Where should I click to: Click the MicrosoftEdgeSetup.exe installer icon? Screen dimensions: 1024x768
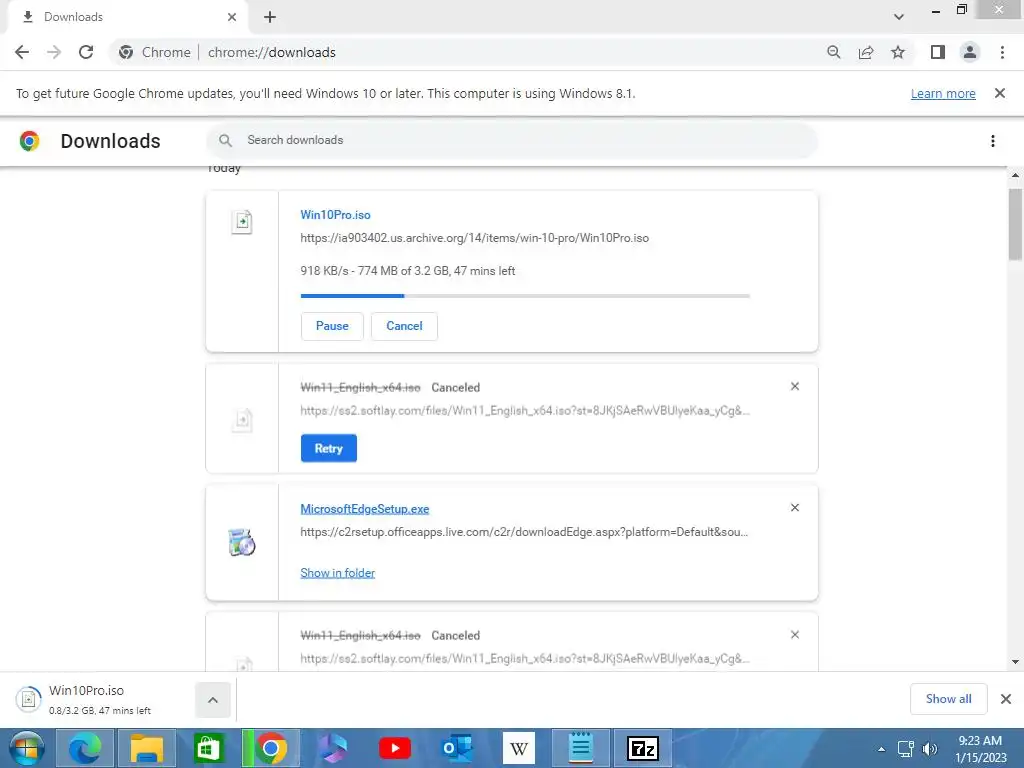coord(242,542)
